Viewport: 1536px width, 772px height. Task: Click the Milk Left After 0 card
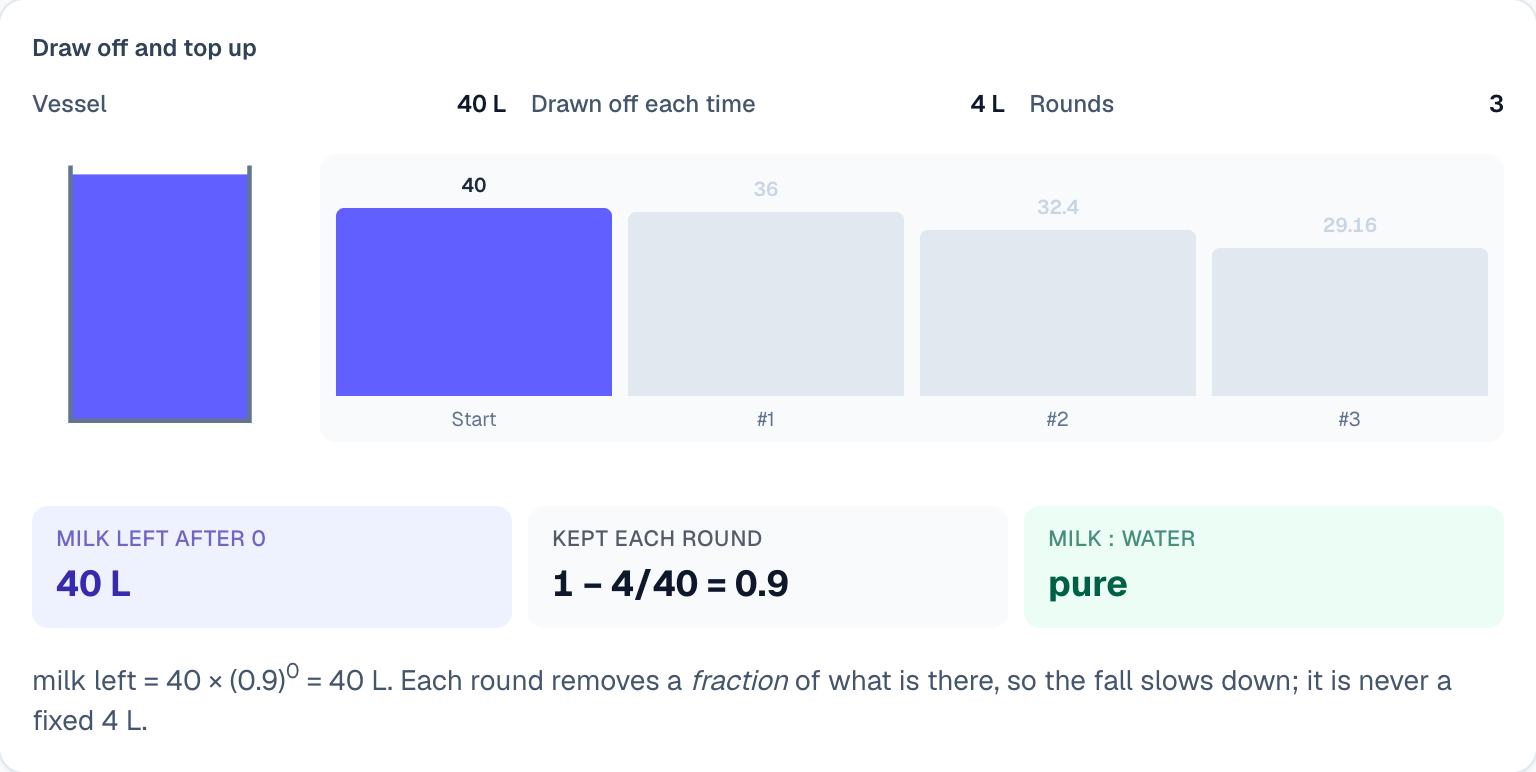pos(272,567)
